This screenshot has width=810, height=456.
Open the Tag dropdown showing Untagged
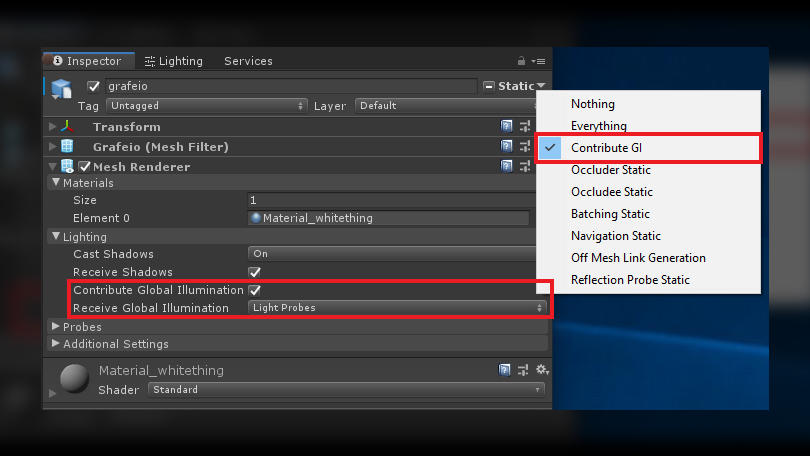pos(207,105)
